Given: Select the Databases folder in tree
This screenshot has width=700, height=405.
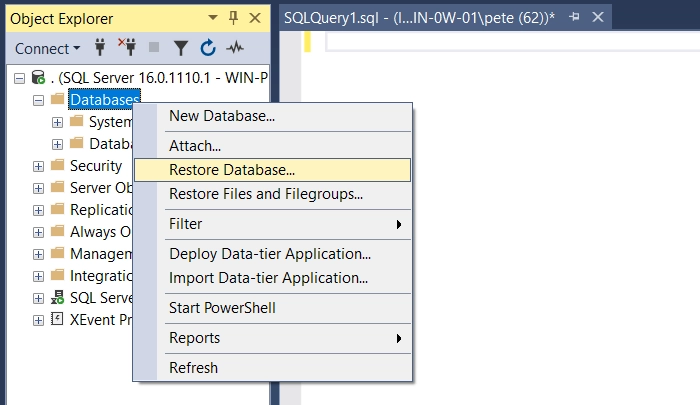Looking at the screenshot, I should [x=104, y=100].
